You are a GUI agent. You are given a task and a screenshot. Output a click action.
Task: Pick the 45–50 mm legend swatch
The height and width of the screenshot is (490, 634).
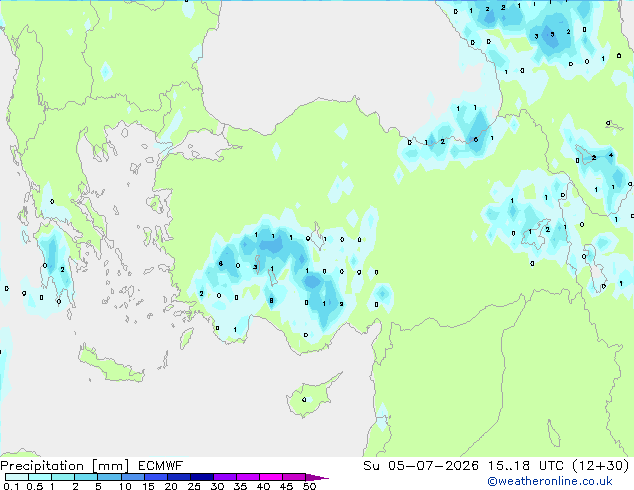294,477
